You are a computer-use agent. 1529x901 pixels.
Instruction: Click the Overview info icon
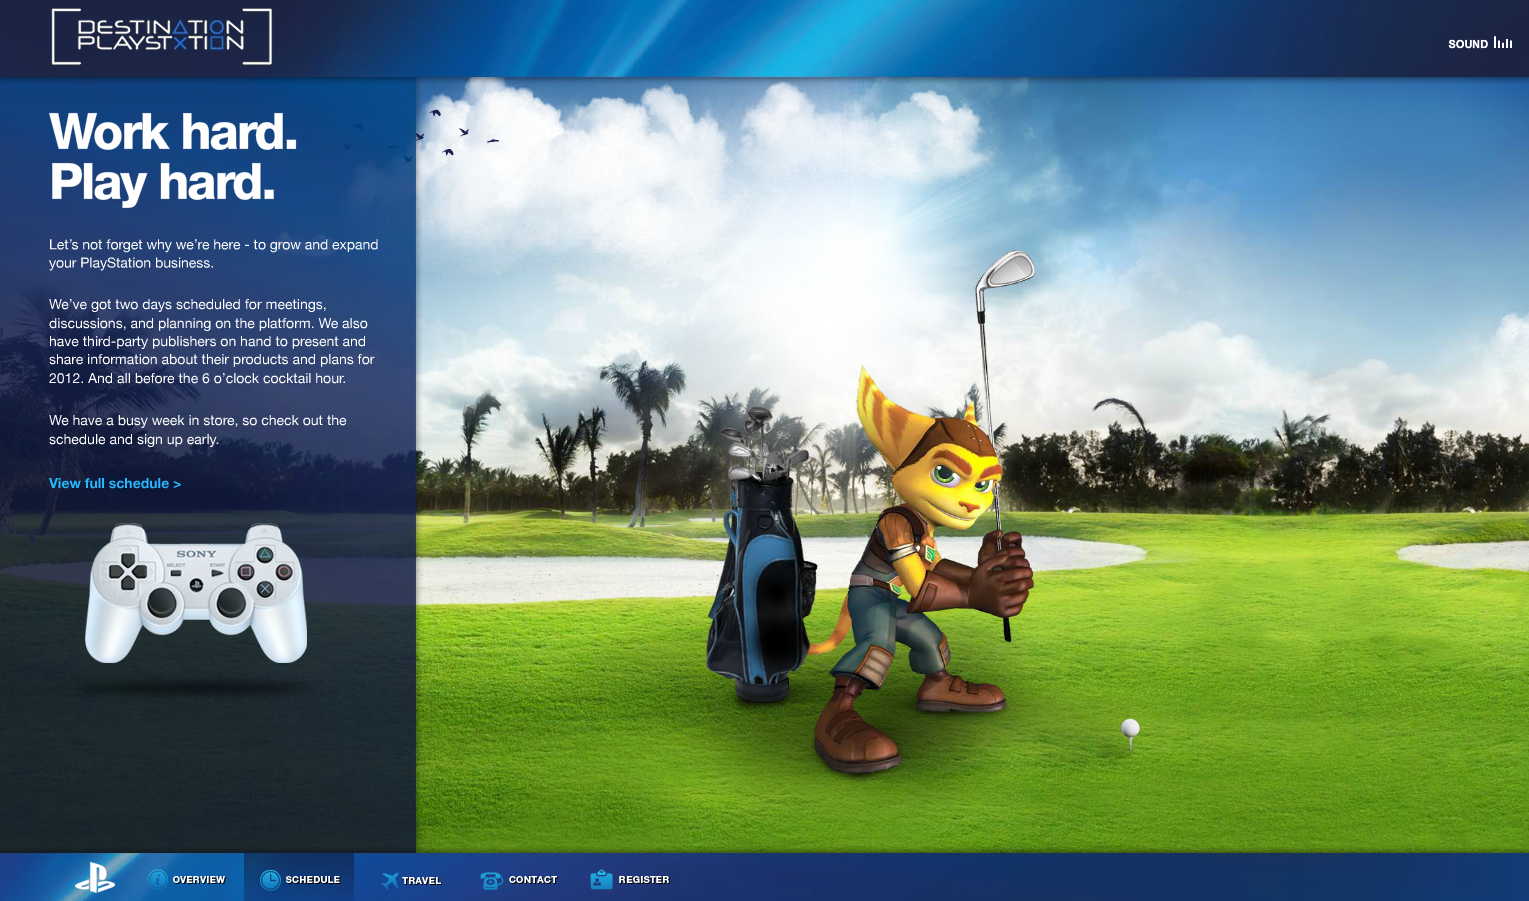[x=157, y=879]
